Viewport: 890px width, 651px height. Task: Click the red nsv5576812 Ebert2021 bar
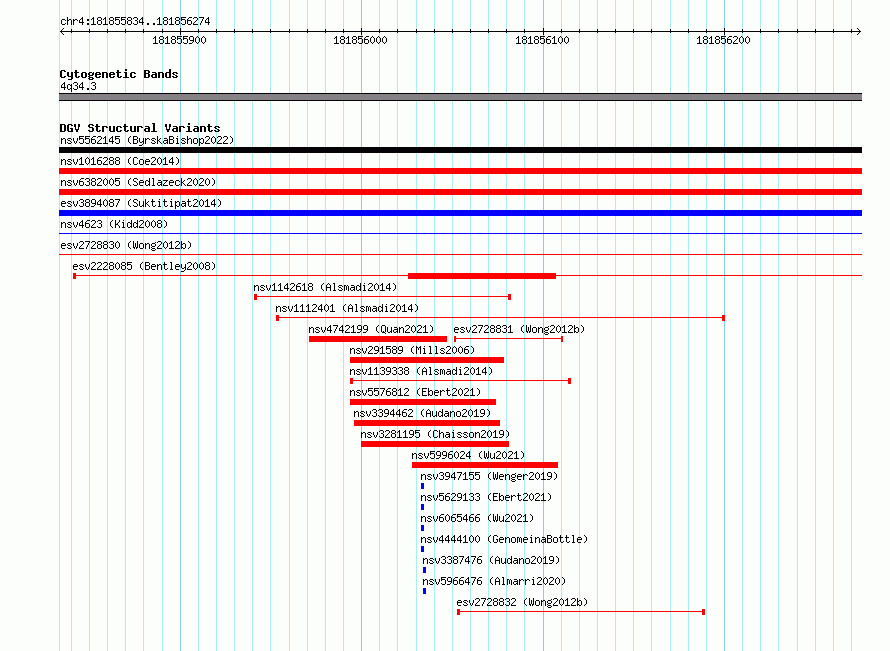423,402
